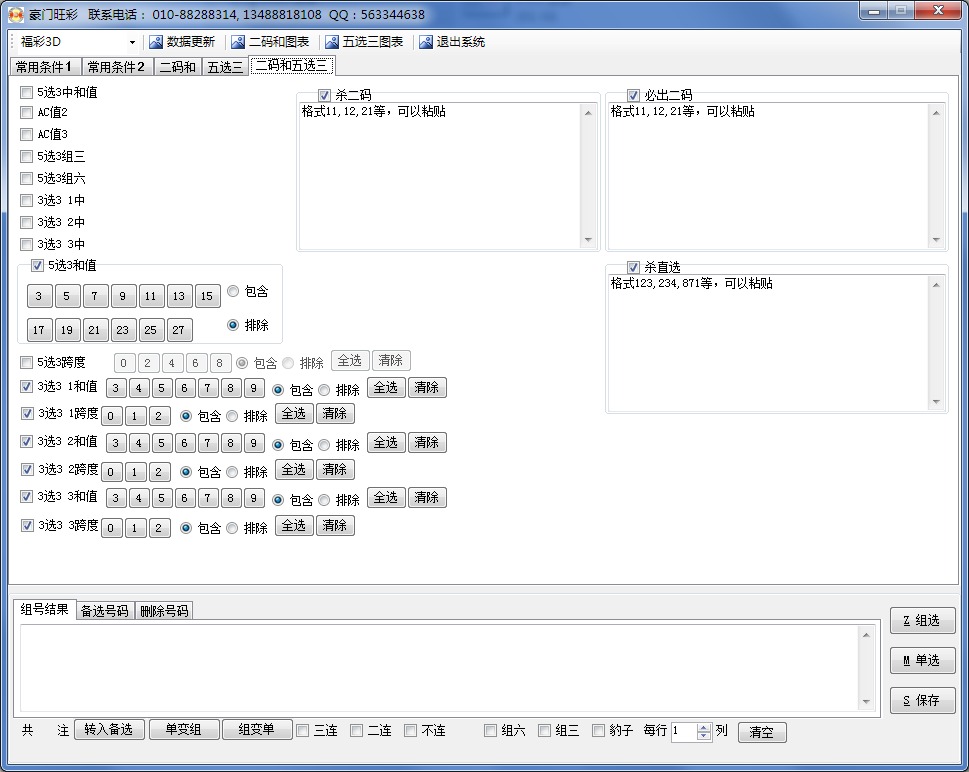Switch to the 常用条件1 tab

point(44,67)
